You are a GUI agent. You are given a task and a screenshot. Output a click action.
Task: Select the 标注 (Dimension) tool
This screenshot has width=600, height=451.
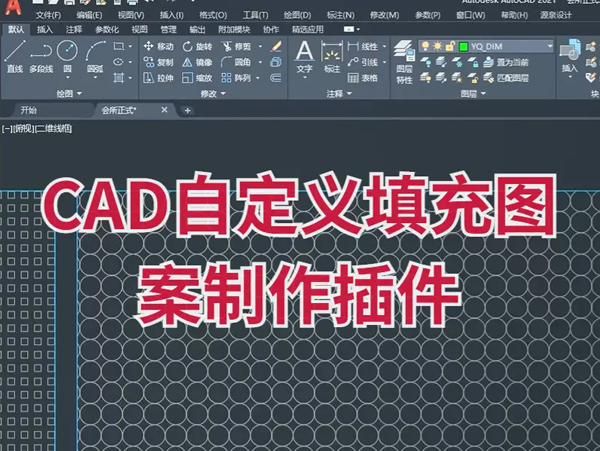point(332,57)
